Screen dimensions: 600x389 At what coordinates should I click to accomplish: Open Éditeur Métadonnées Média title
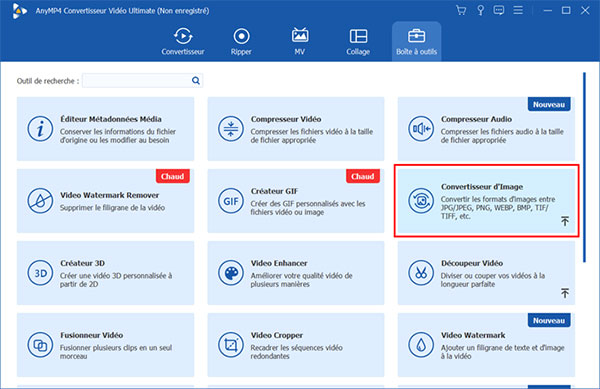click(111, 119)
